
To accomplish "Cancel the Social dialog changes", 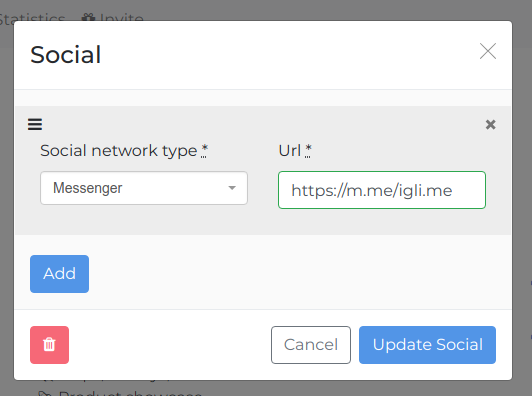I will 311,345.
